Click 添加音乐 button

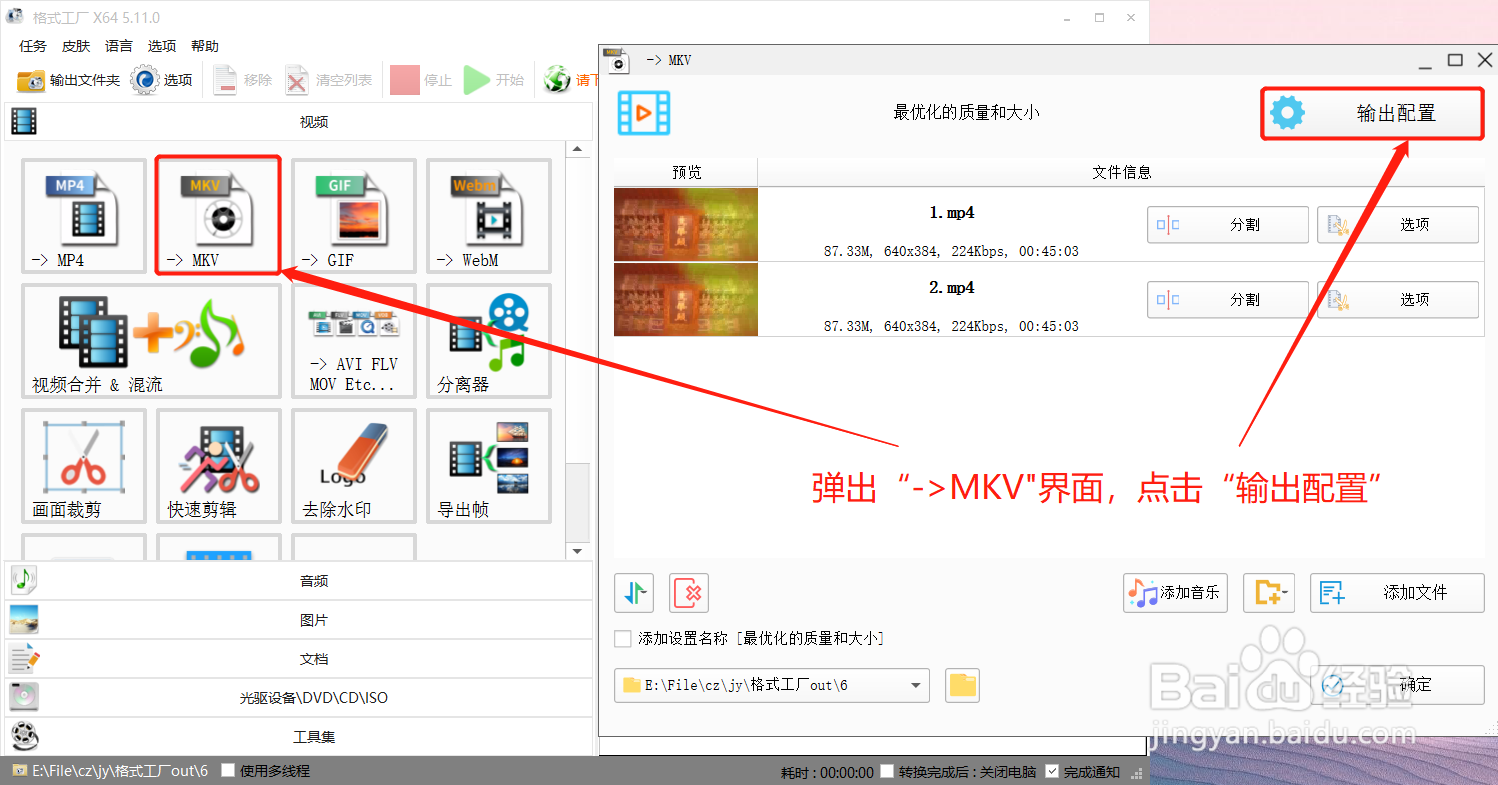coord(1175,593)
